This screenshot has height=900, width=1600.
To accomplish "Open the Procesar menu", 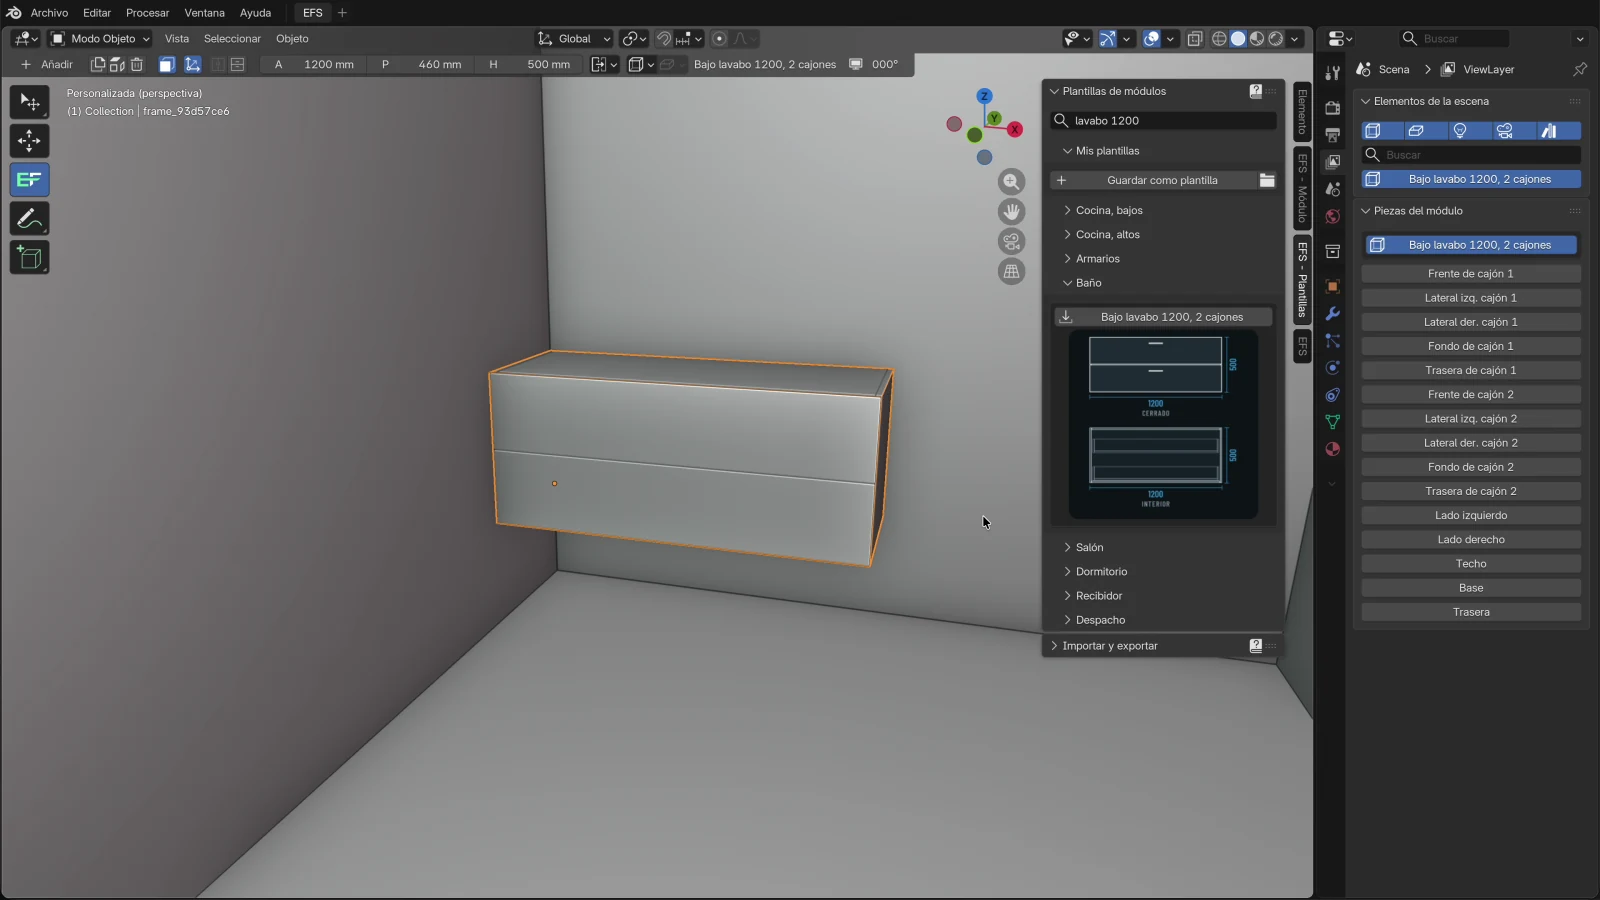I will [x=147, y=13].
